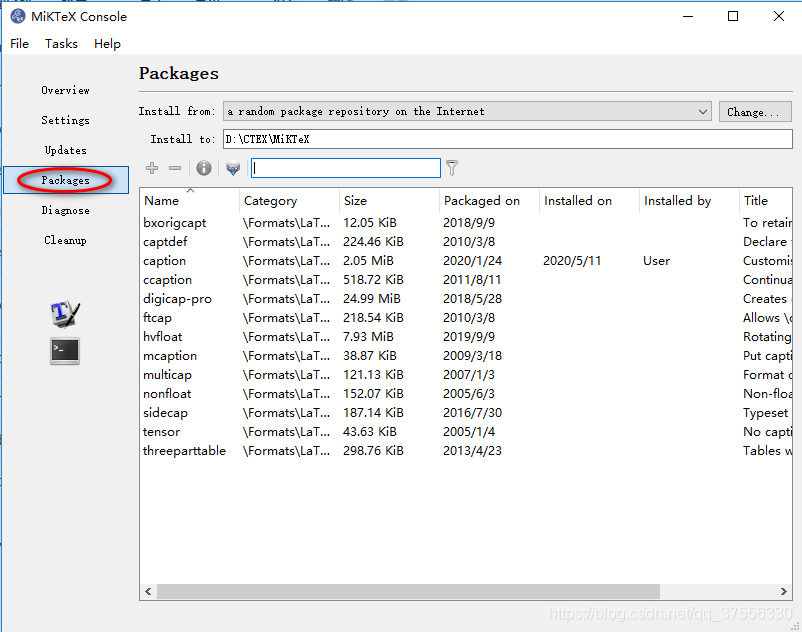Open the Tasks menu

[61, 44]
